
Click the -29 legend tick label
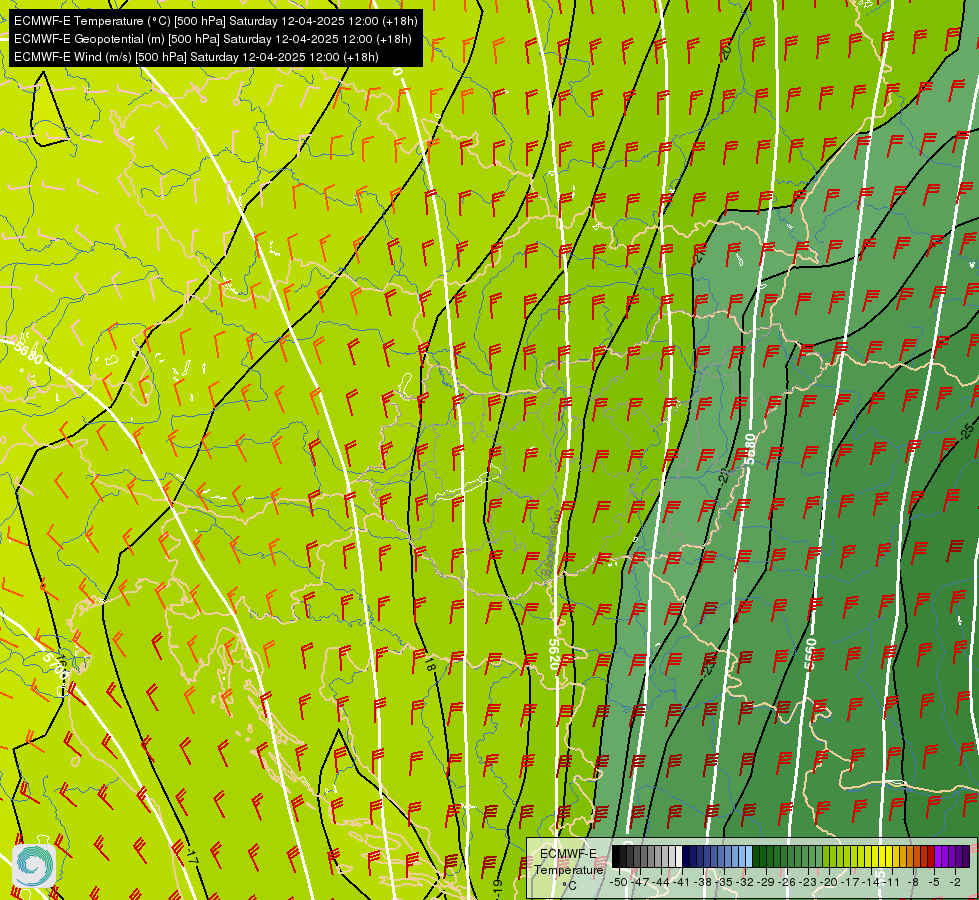coord(765,882)
